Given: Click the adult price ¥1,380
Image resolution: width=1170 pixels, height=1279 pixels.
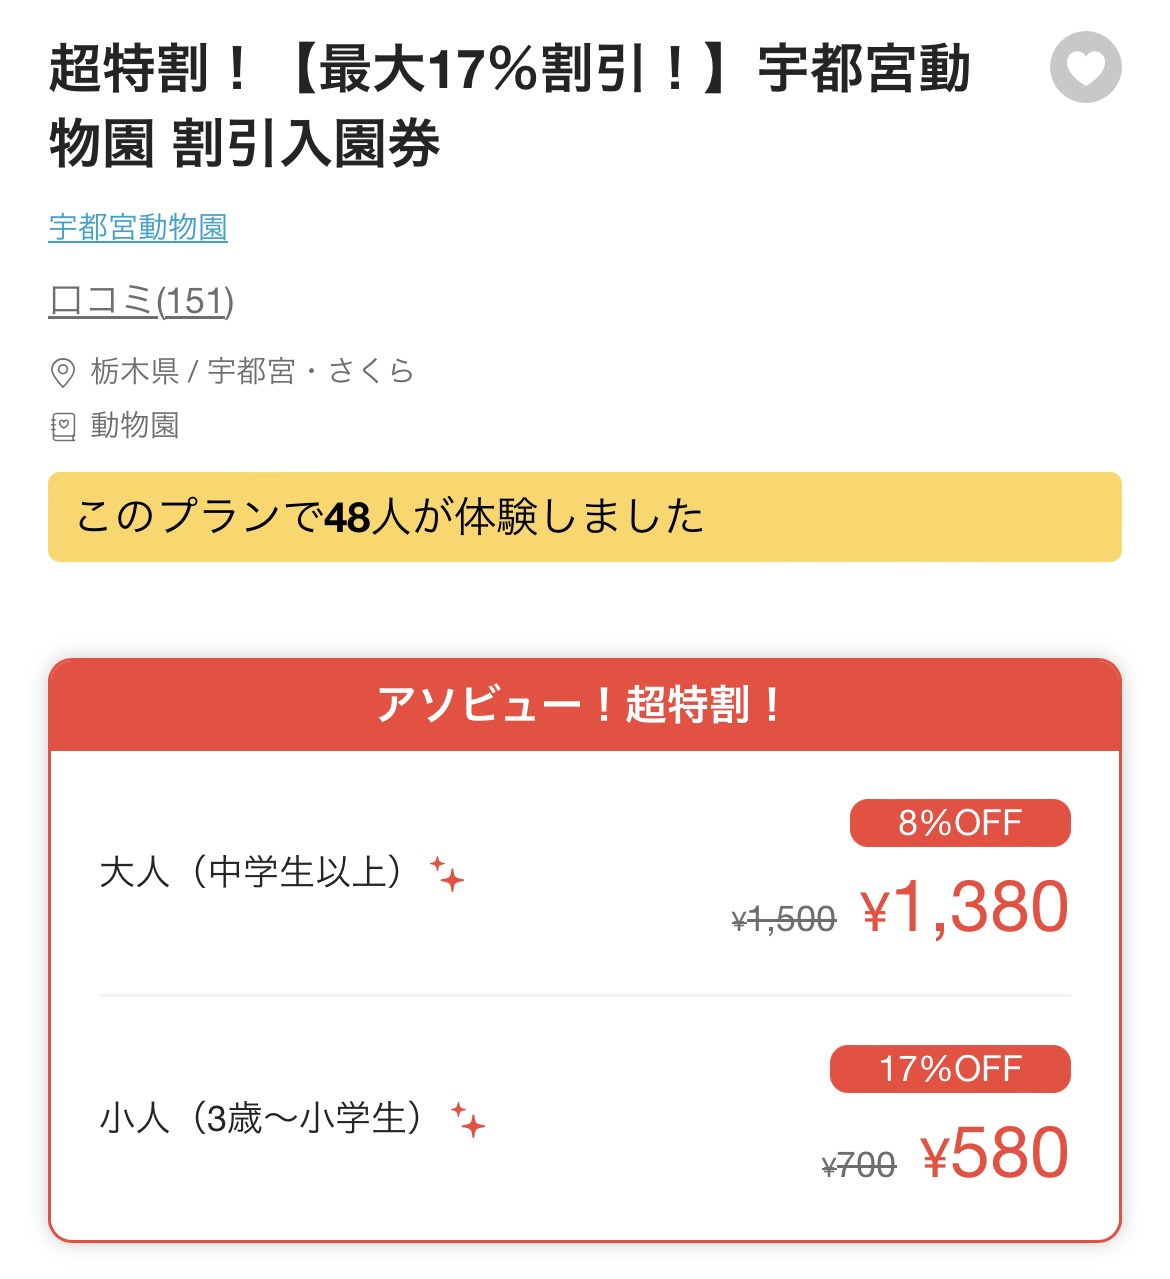Looking at the screenshot, I should point(965,907).
